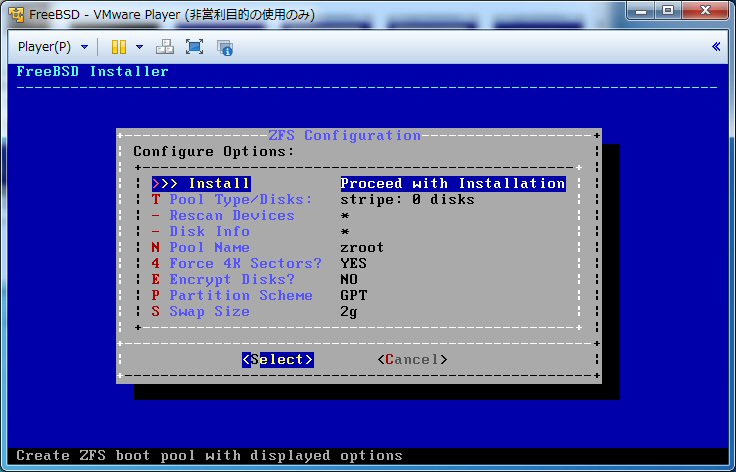Collapse toolbar with double chevron icon
The width and height of the screenshot is (736, 472).
pyautogui.click(x=716, y=46)
